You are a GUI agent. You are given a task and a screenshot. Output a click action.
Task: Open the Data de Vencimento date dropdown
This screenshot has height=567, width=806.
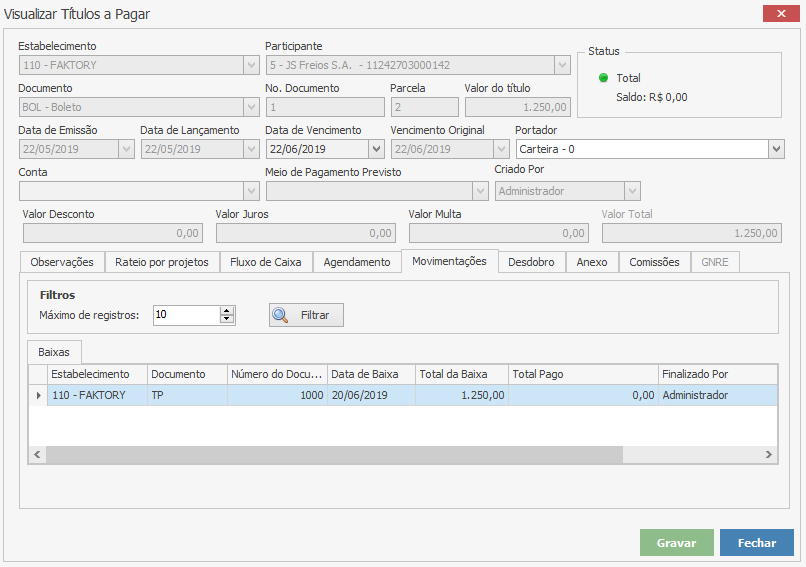tap(375, 149)
